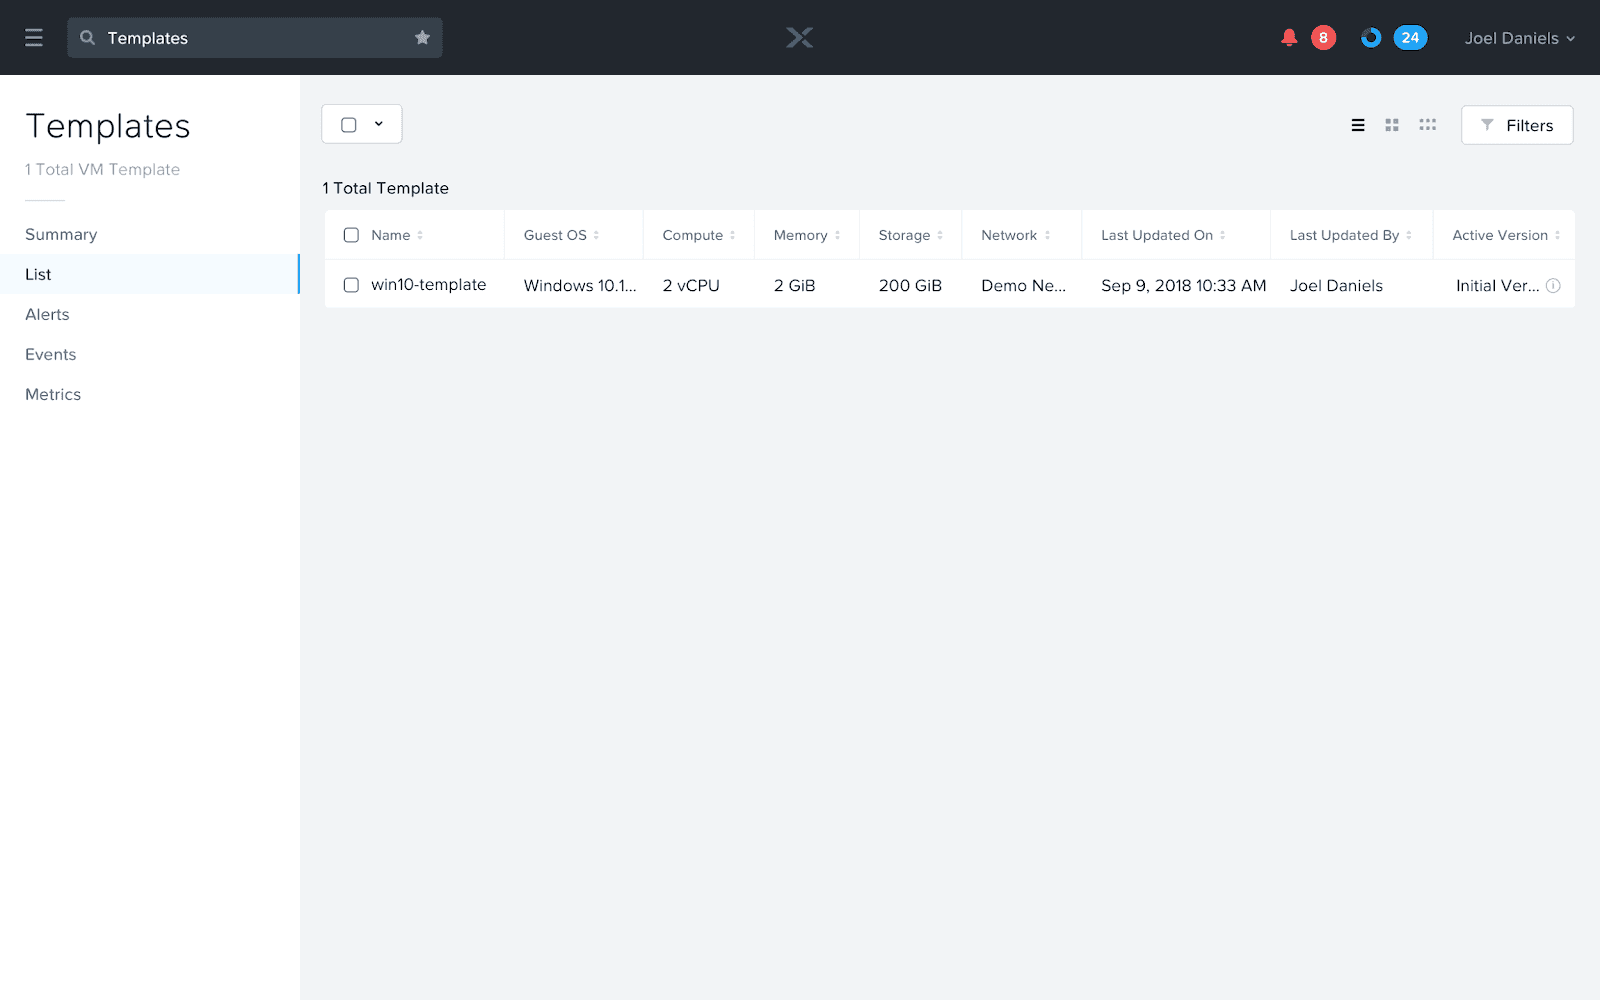Go to the Alerts sidebar tab
This screenshot has height=1000, width=1600.
[150, 314]
